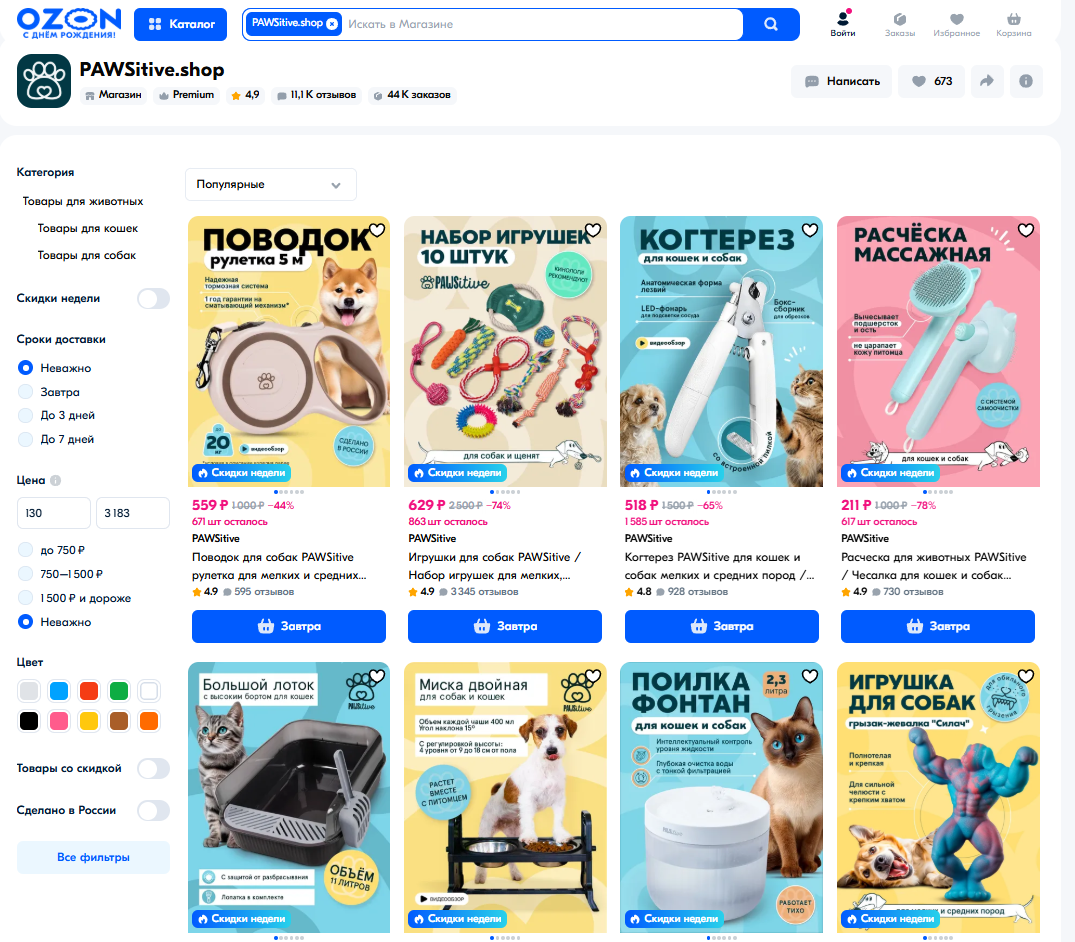Click the Цена info icon
Viewport: 1075px width, 942px height.
[56, 480]
